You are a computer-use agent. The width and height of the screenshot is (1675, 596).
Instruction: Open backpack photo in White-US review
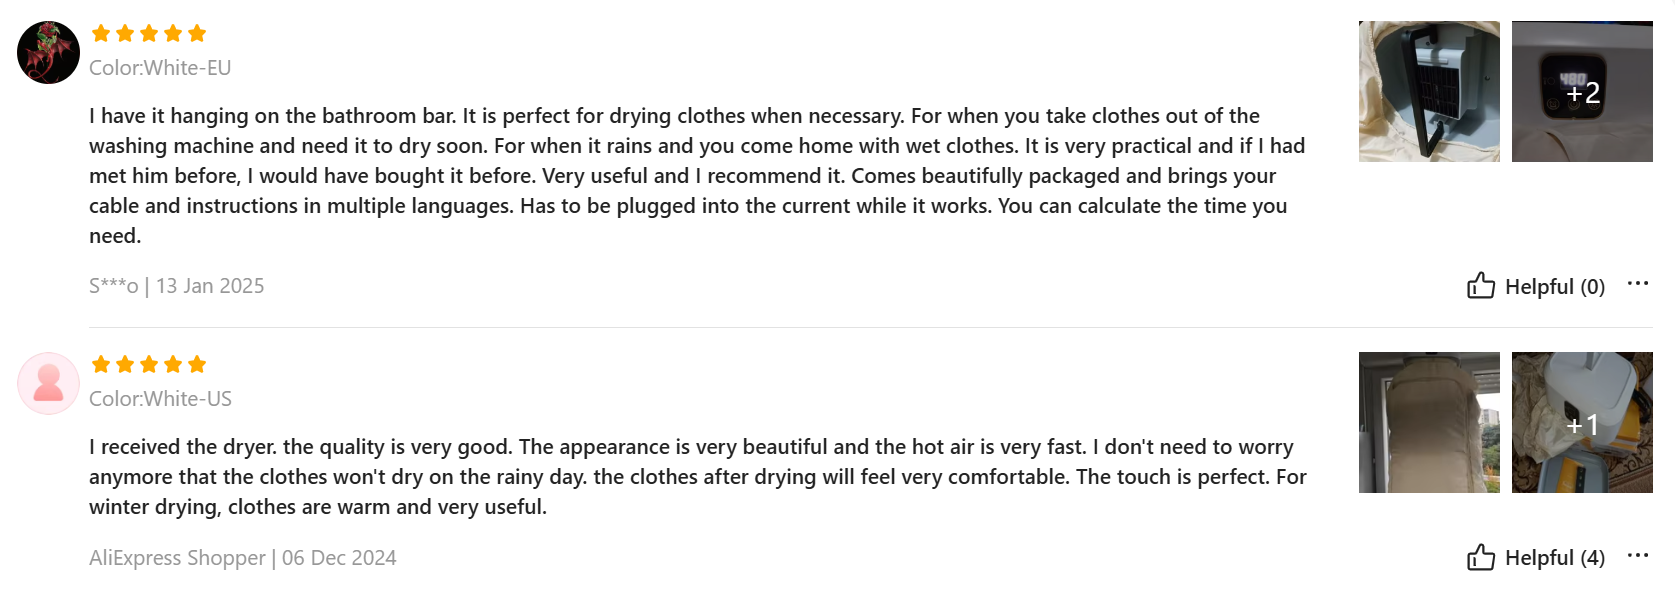(x=1429, y=422)
